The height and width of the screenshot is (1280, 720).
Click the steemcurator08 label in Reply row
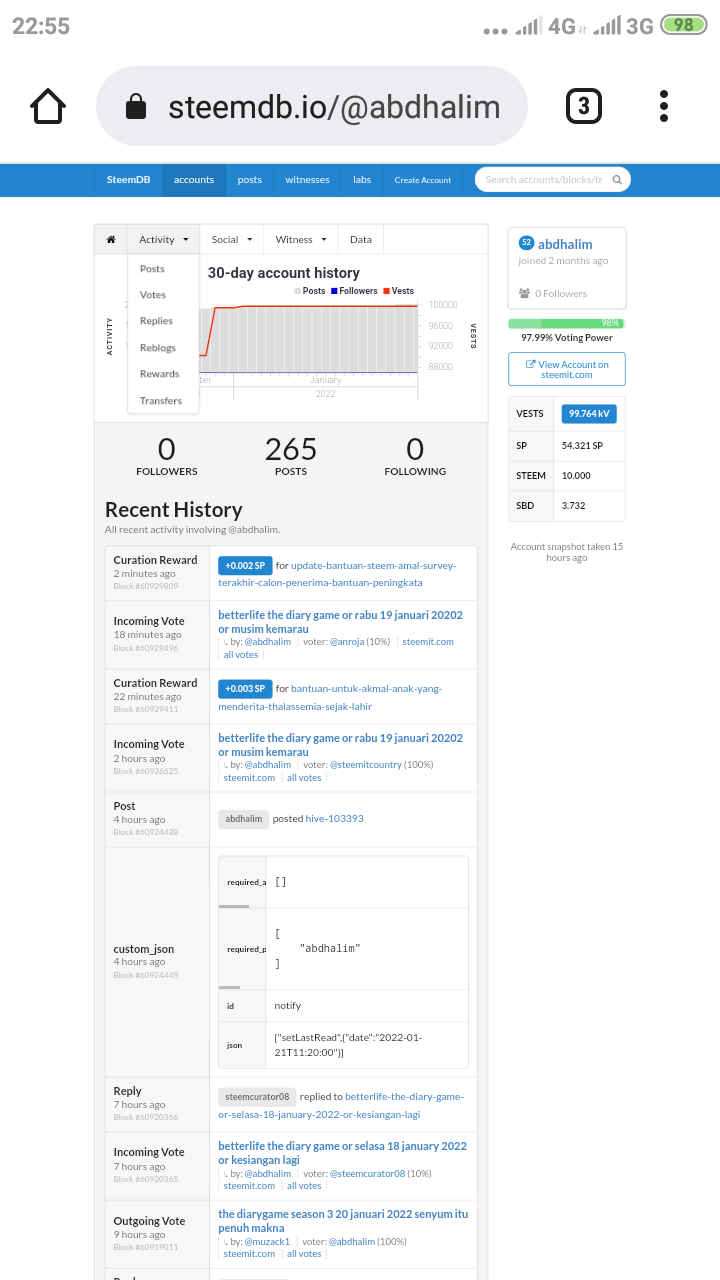(x=257, y=1097)
